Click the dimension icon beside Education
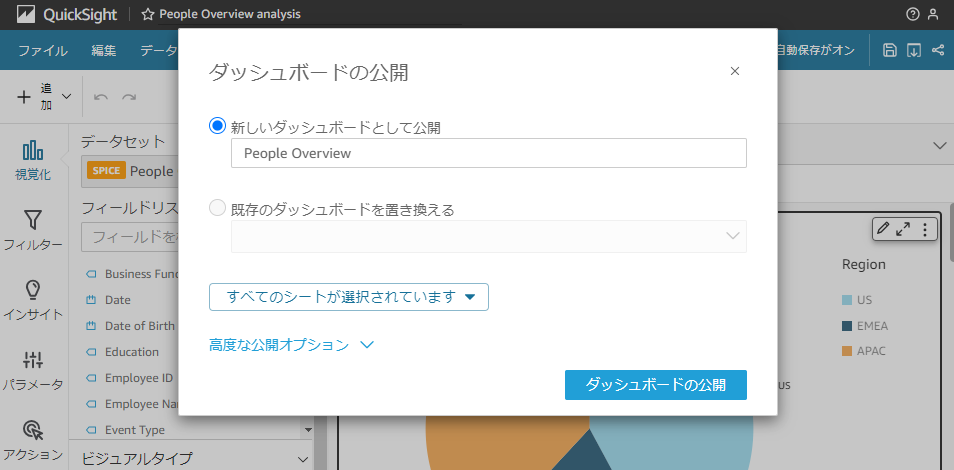Image resolution: width=954 pixels, height=470 pixels. tap(92, 352)
